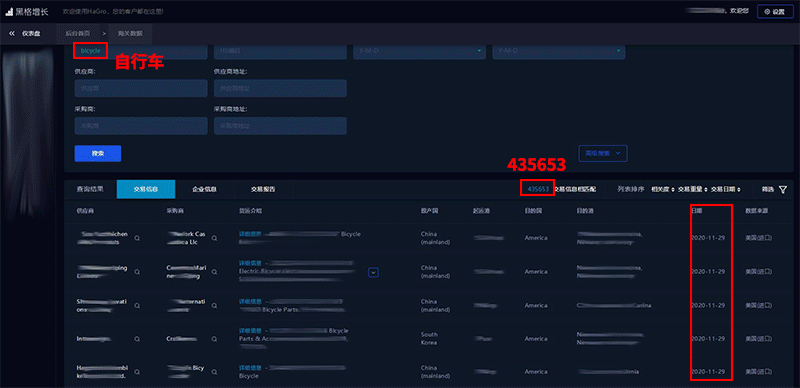The height and width of the screenshot is (388, 800).
Task: Expand the second row's cargo description chevron
Action: coord(373,273)
